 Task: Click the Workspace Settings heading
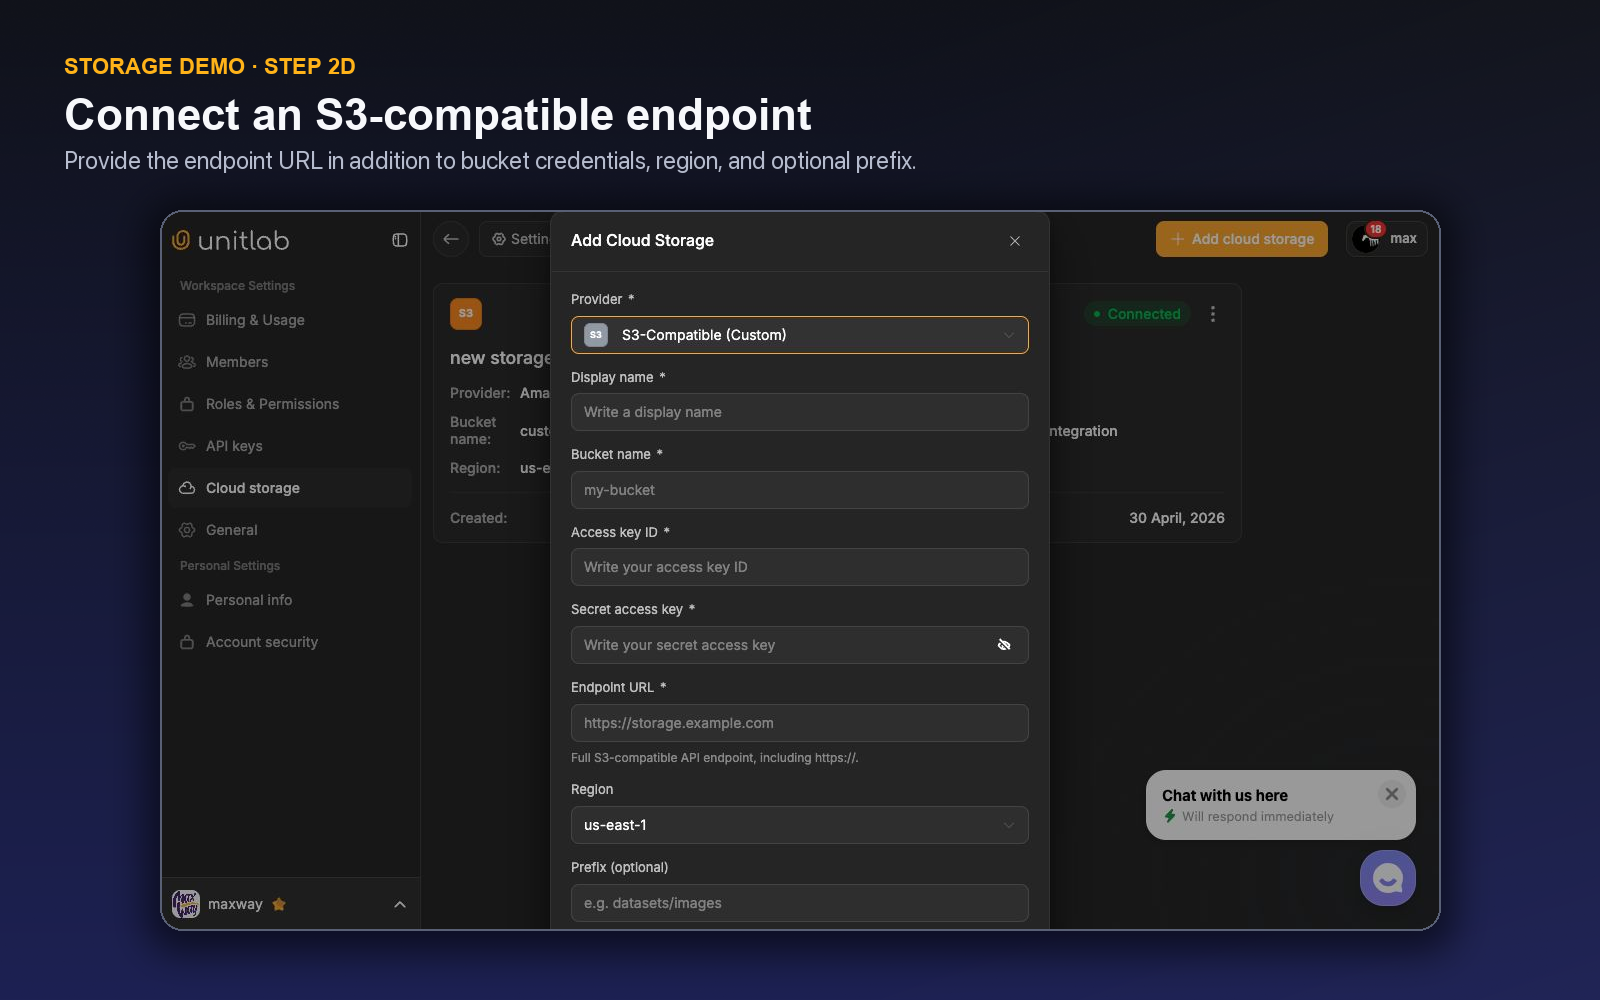pyautogui.click(x=237, y=286)
